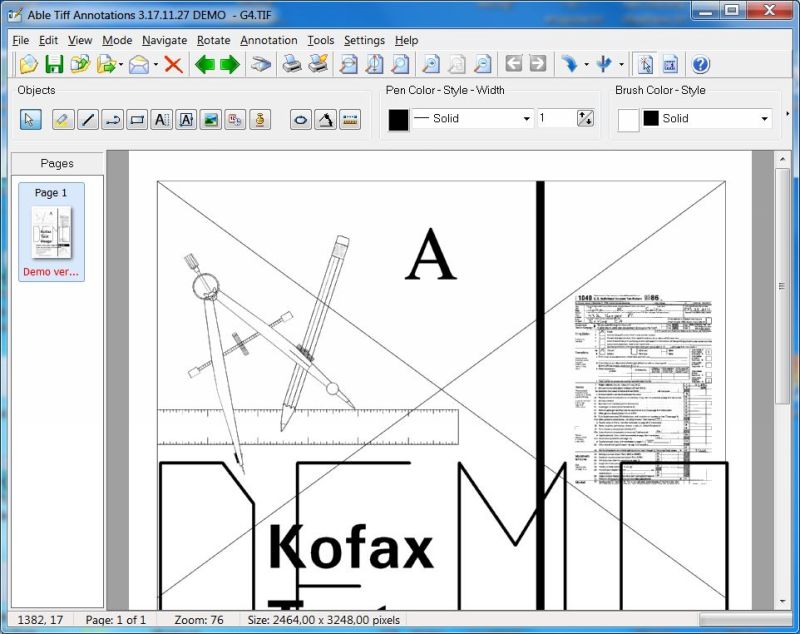
Task: Click the 'Zoom: 76' status bar entry
Action: [x=198, y=620]
